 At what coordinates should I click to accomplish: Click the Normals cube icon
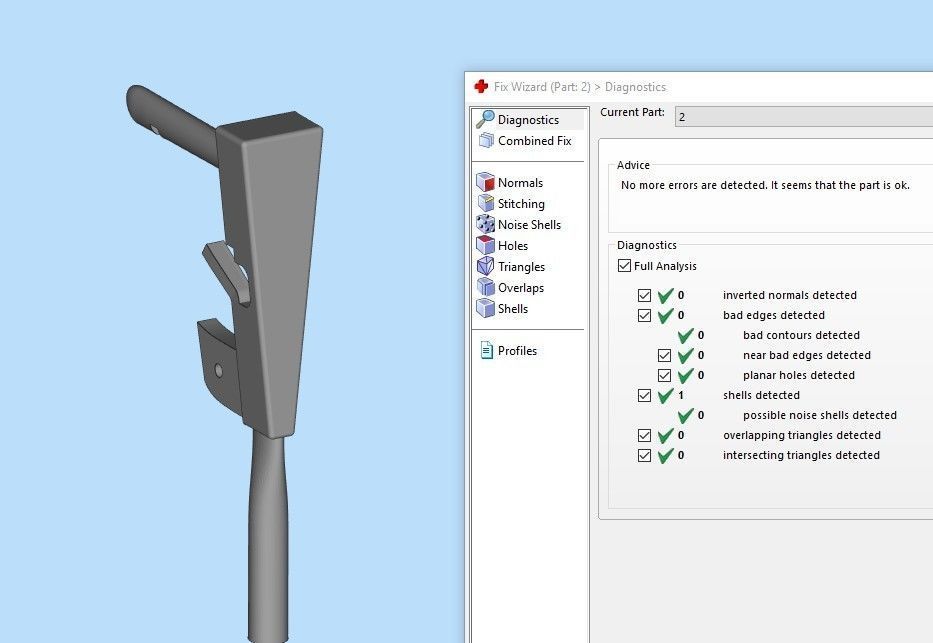click(486, 182)
